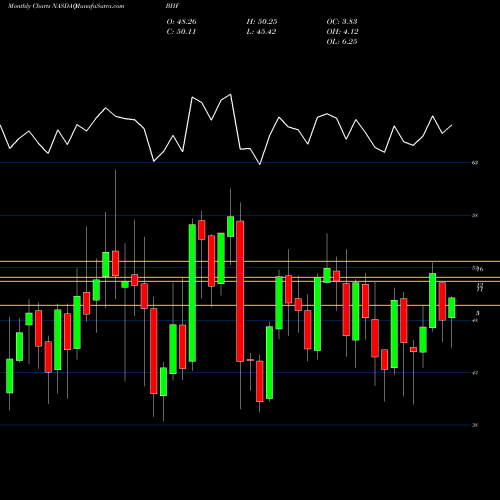Click the 38 price axis label
Viewport: 500px width, 500px height.
[x=475, y=425]
